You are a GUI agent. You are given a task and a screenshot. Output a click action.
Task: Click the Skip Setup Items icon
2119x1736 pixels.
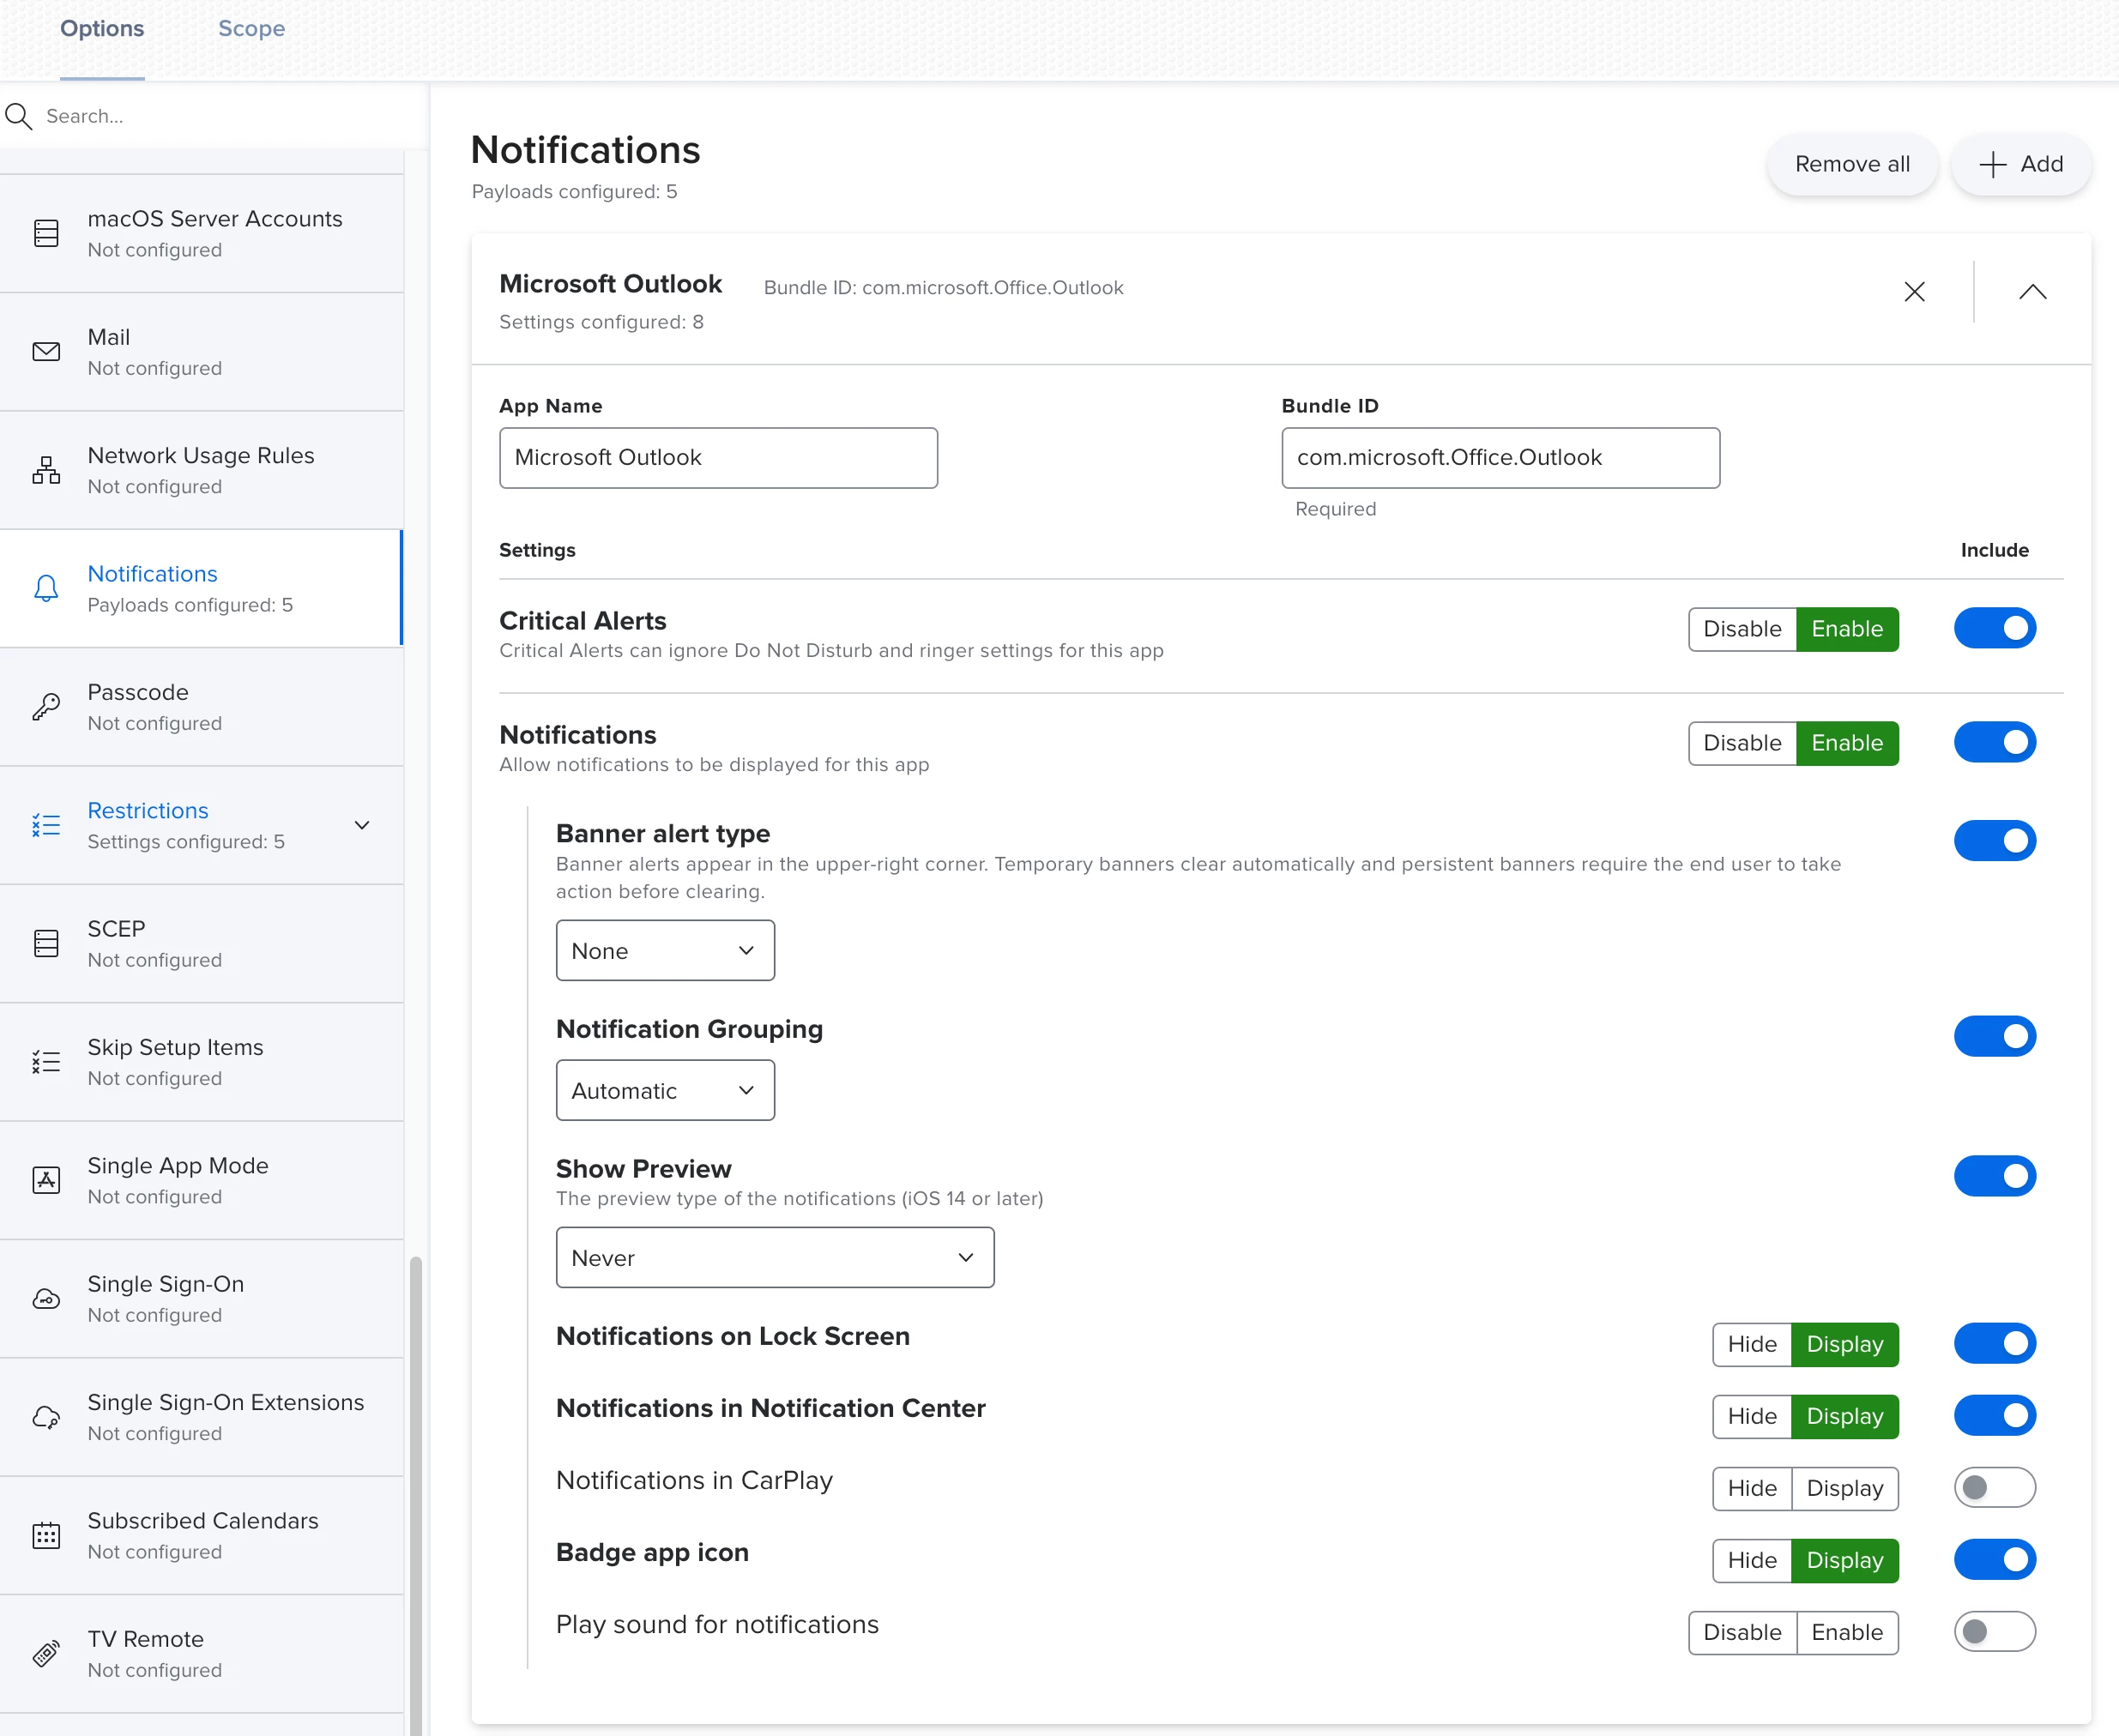point(46,1062)
